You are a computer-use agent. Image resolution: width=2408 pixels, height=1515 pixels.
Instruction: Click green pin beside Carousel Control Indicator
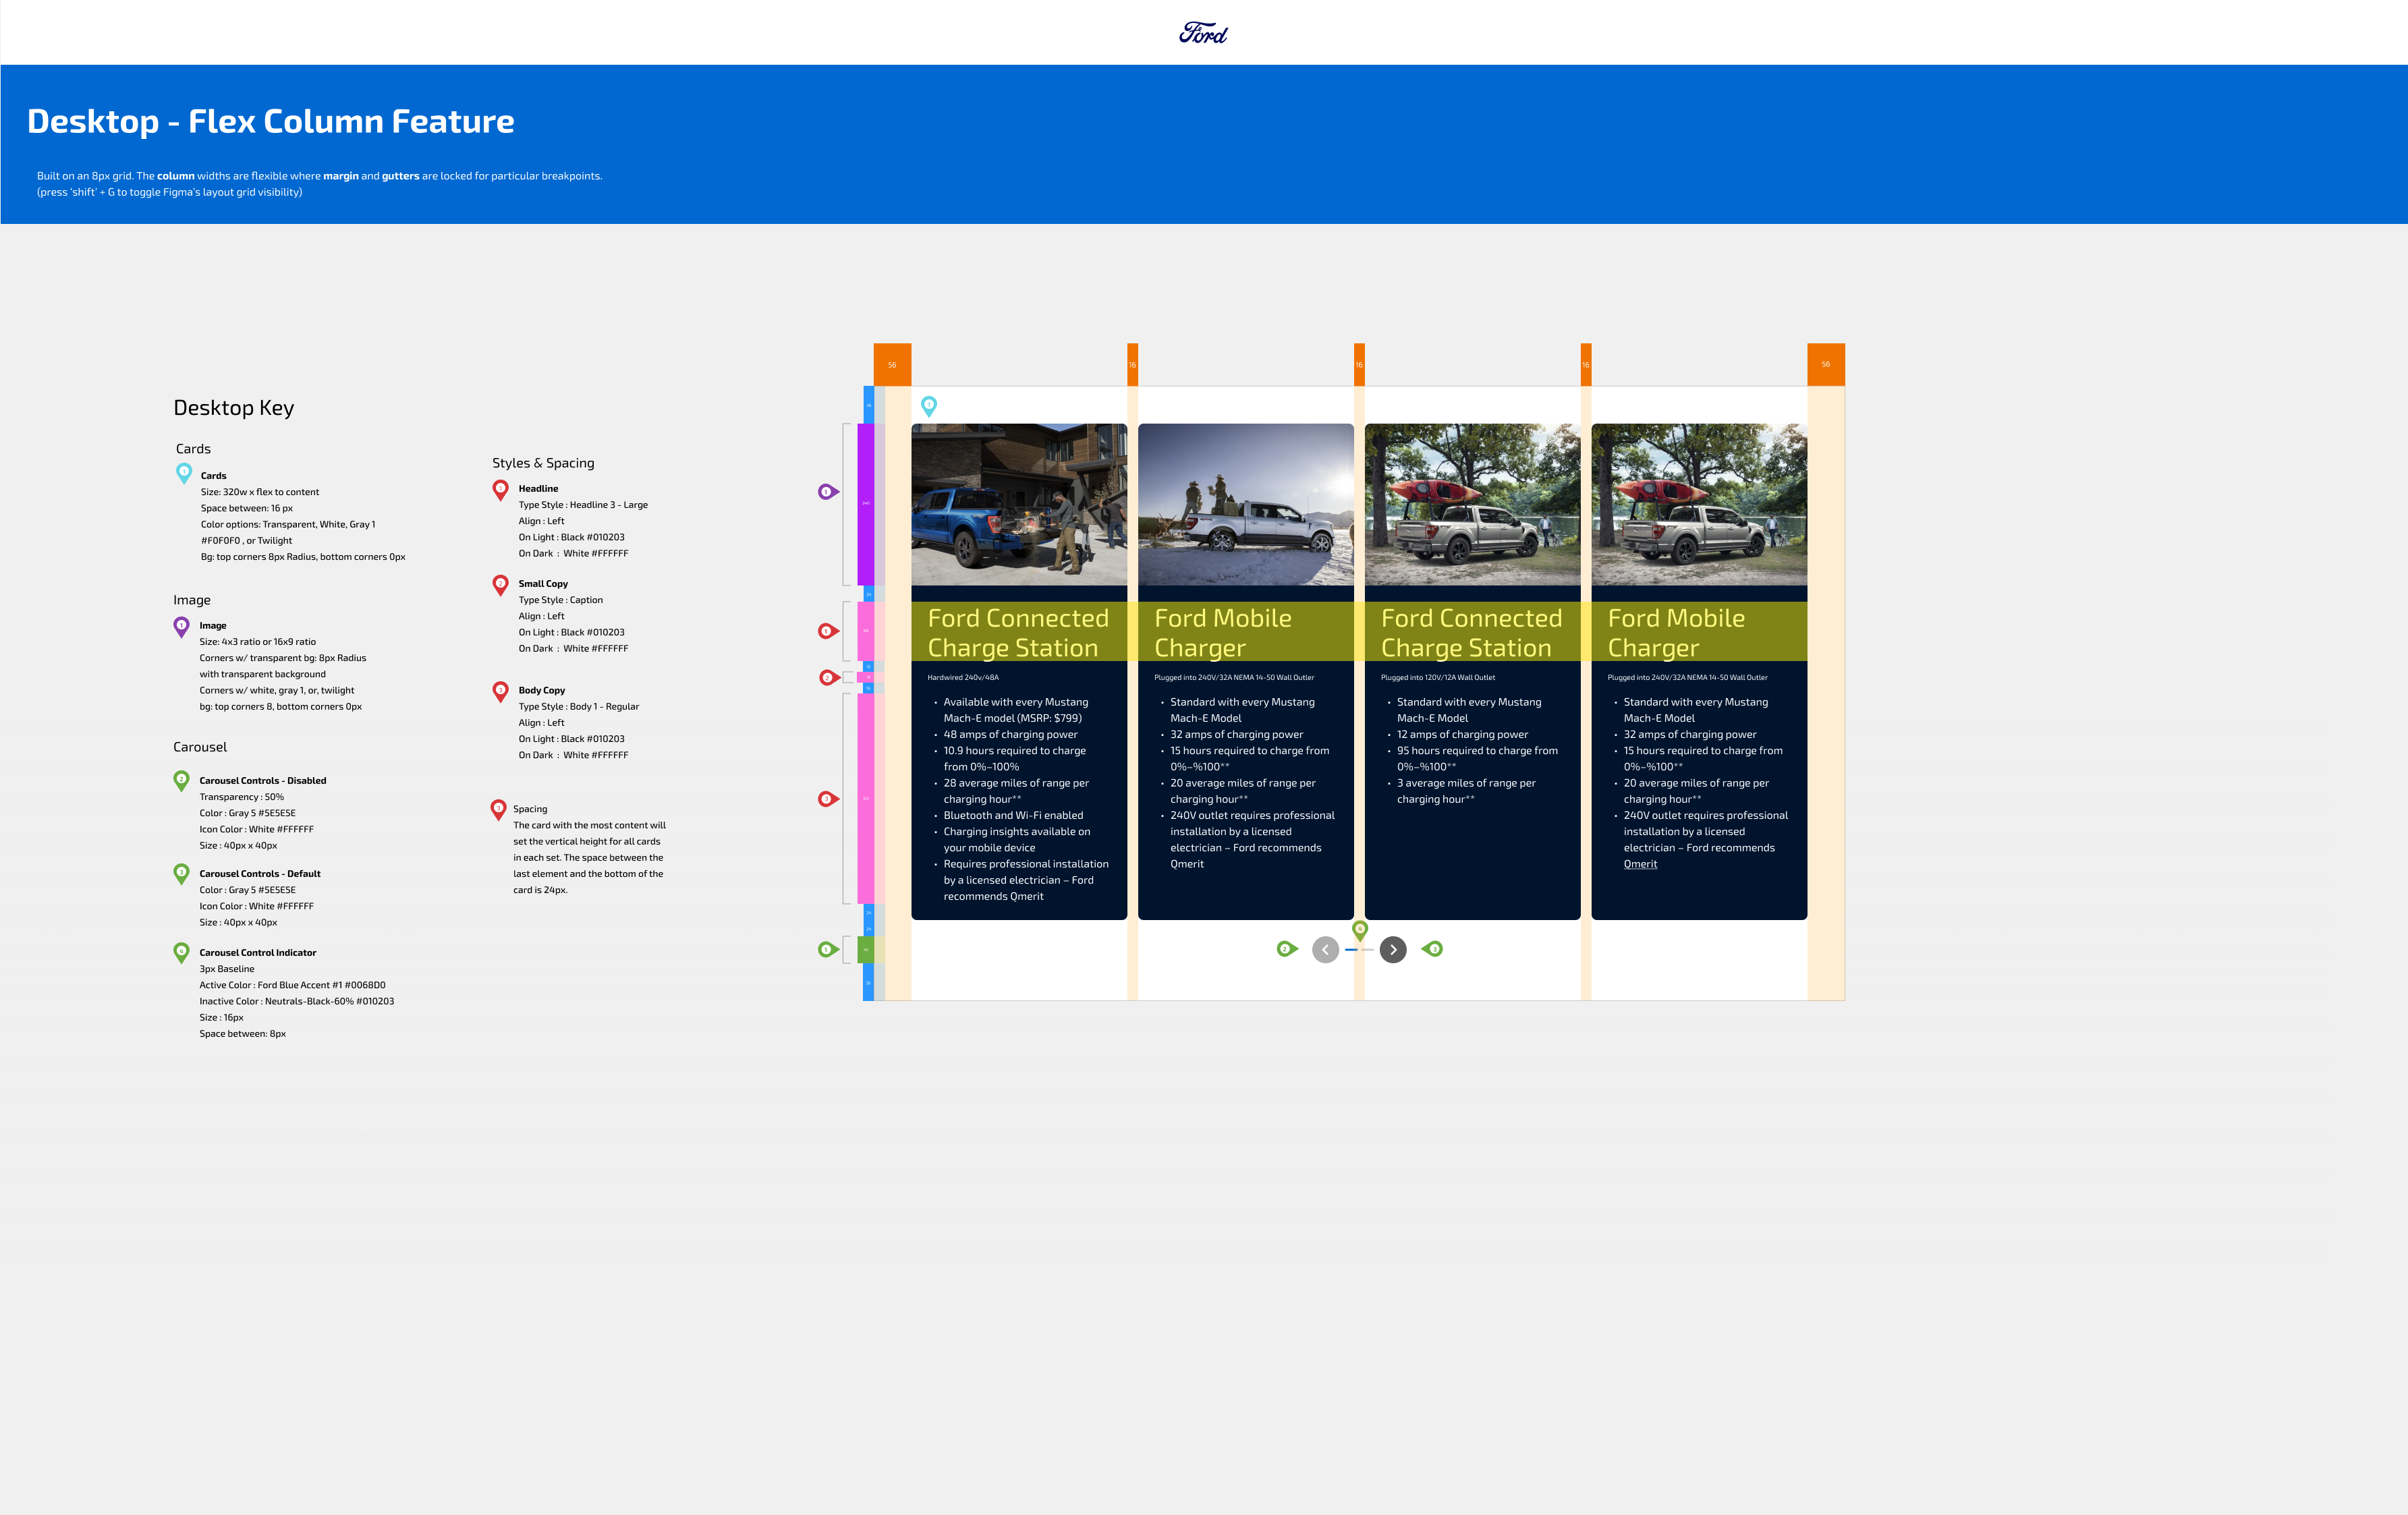181,953
